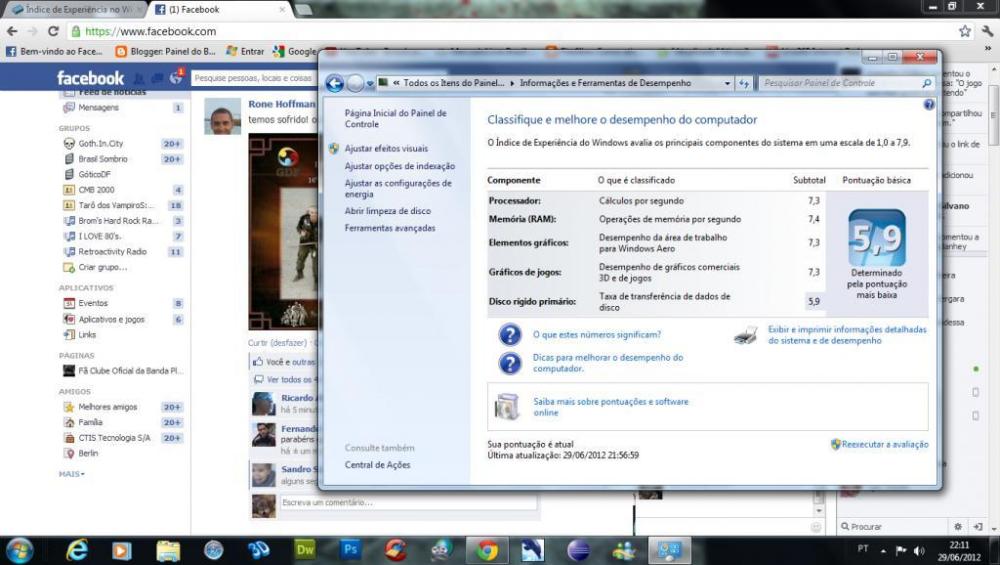Click the Control Panel back arrow button
The height and width of the screenshot is (565, 1000).
point(335,84)
